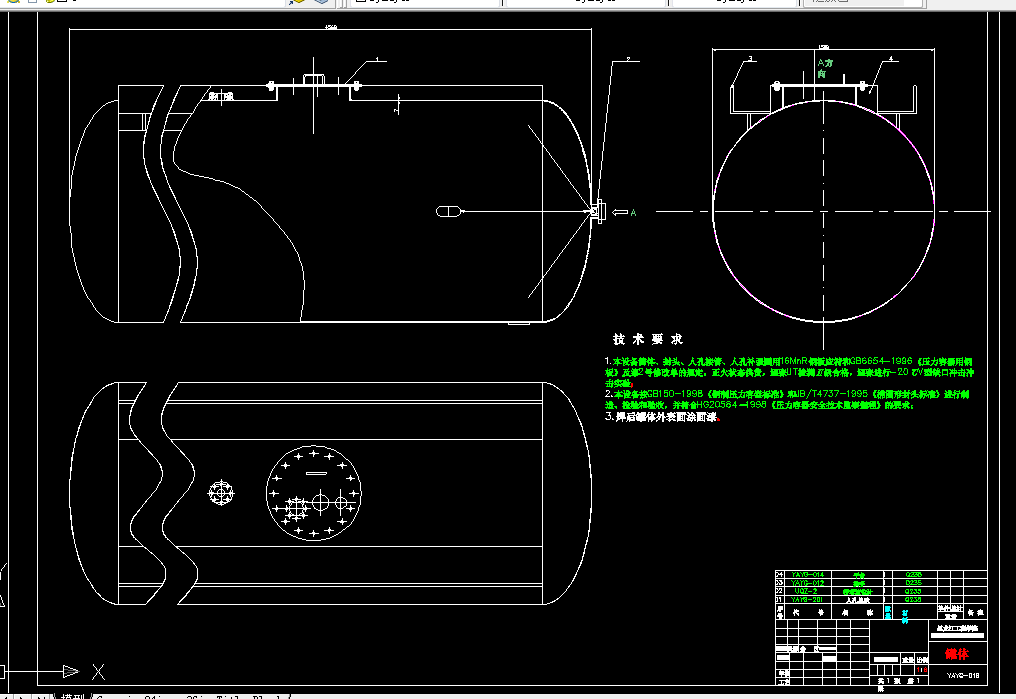Pick the float ball inside tank side view
This screenshot has height=699, width=1016.
(x=448, y=211)
